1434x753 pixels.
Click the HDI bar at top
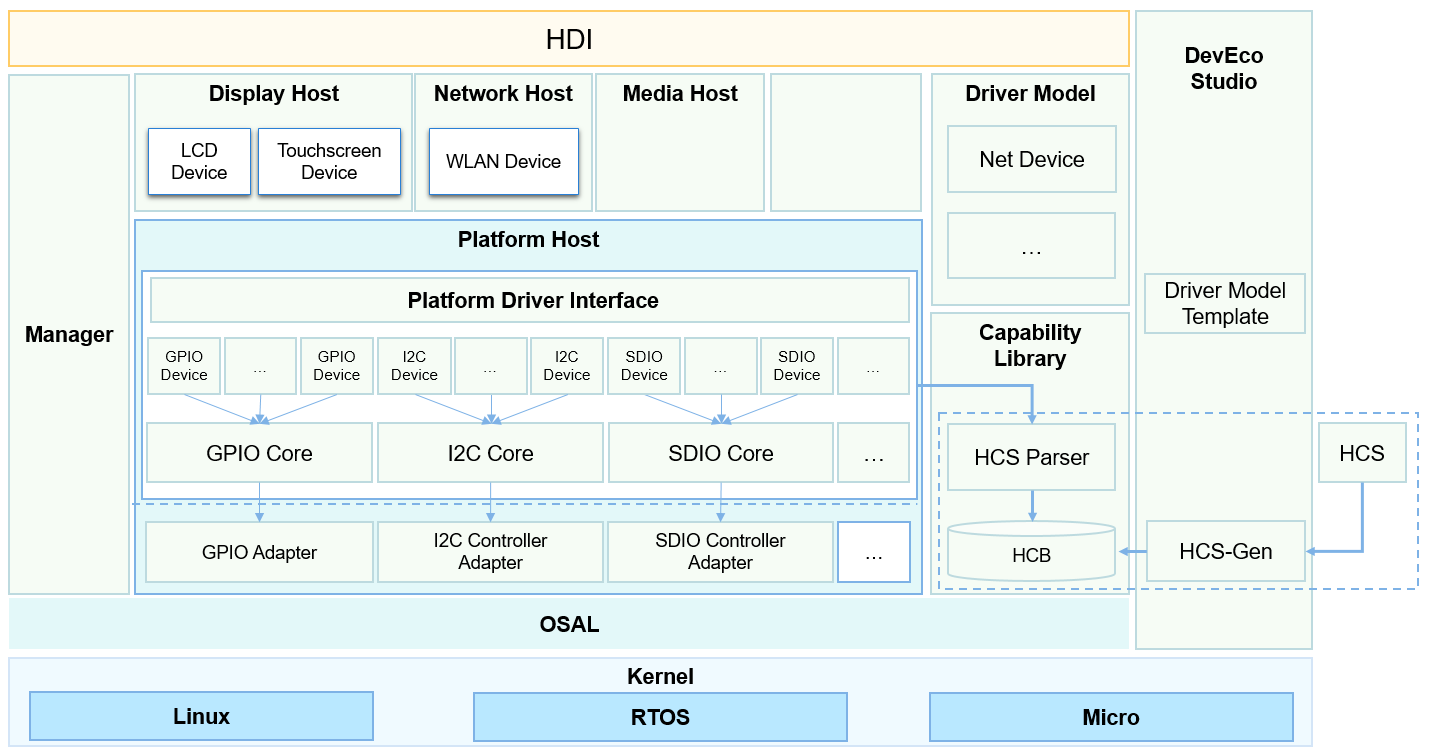tap(568, 40)
